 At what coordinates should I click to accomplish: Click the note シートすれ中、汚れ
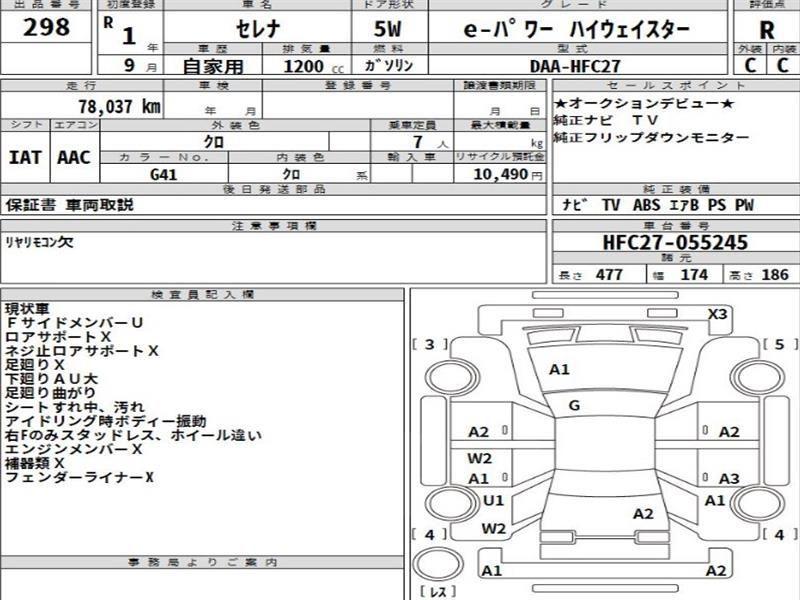coord(75,407)
